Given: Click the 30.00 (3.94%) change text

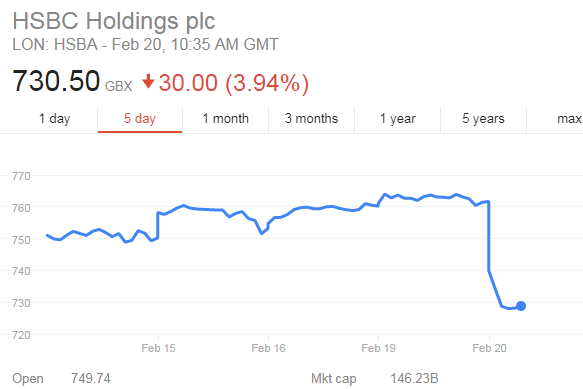Looking at the screenshot, I should coord(234,83).
